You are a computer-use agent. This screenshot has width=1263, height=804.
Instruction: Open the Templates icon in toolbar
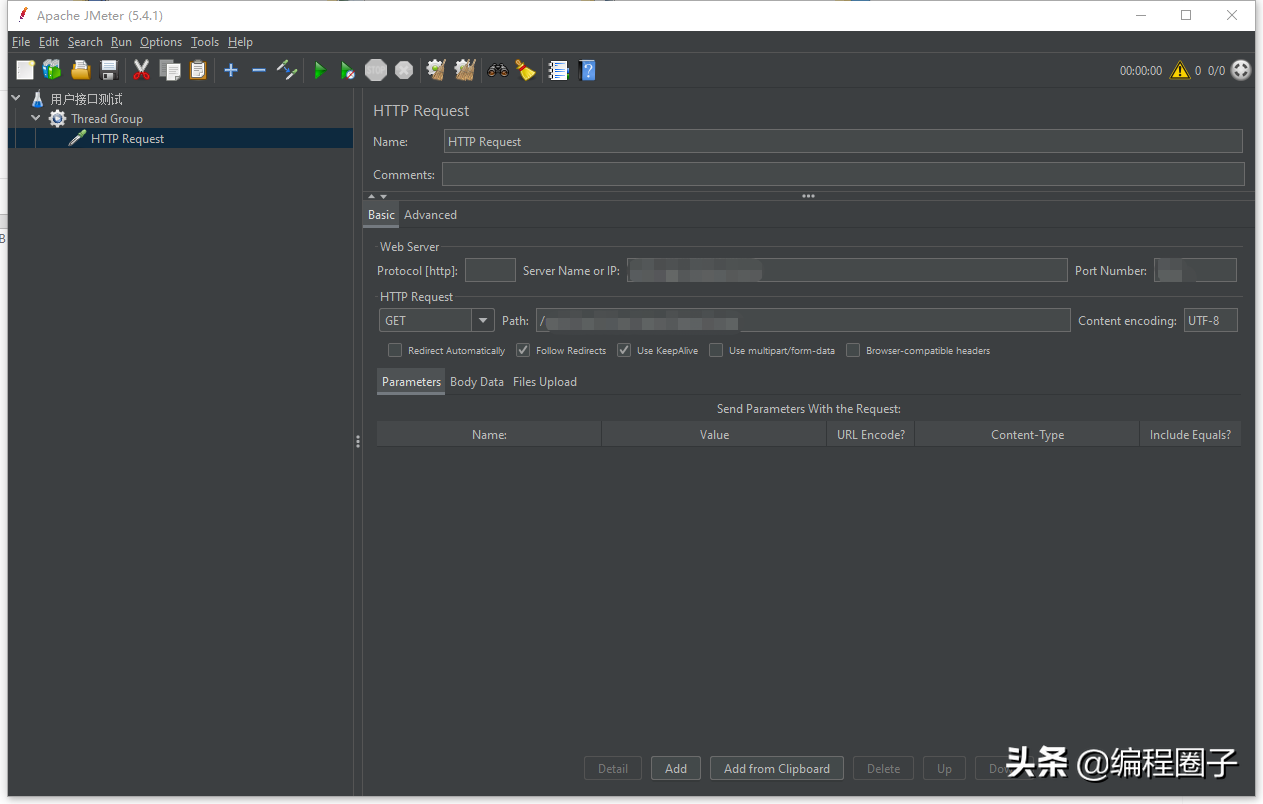pos(52,70)
